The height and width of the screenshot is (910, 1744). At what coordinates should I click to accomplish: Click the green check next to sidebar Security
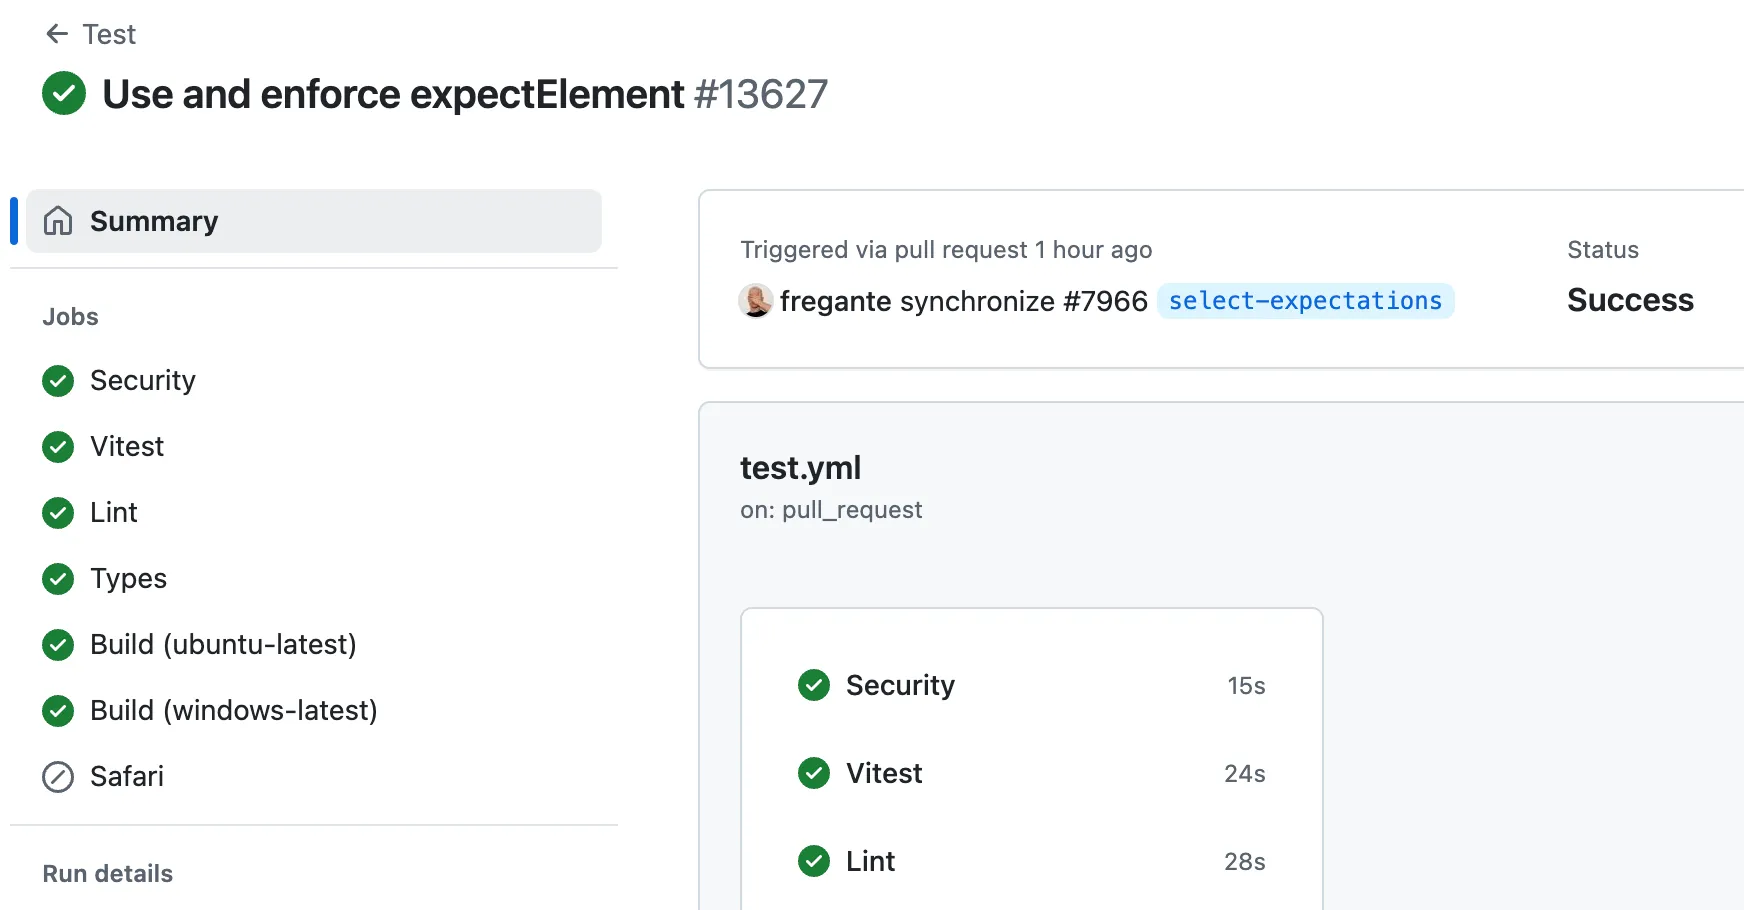[58, 381]
